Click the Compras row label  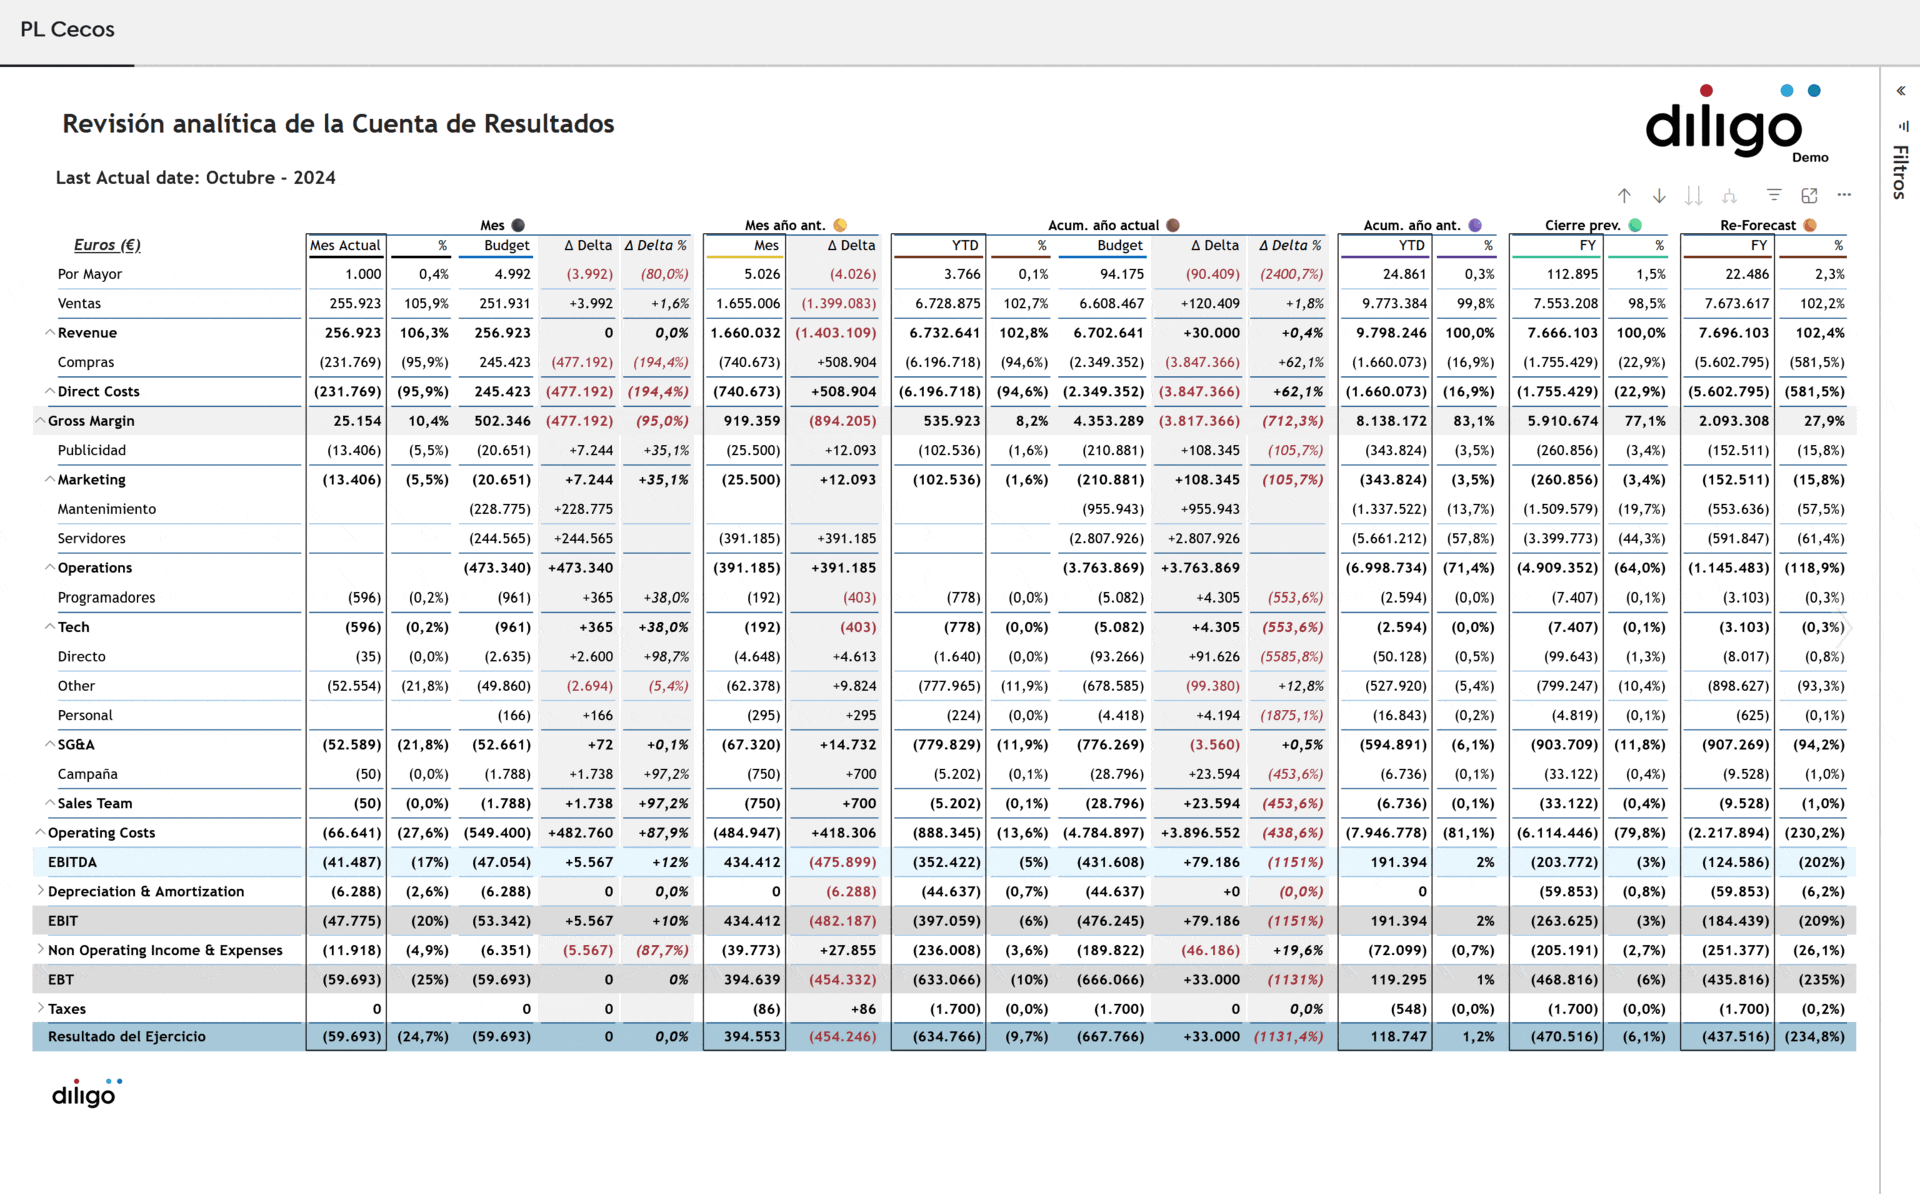tap(86, 362)
